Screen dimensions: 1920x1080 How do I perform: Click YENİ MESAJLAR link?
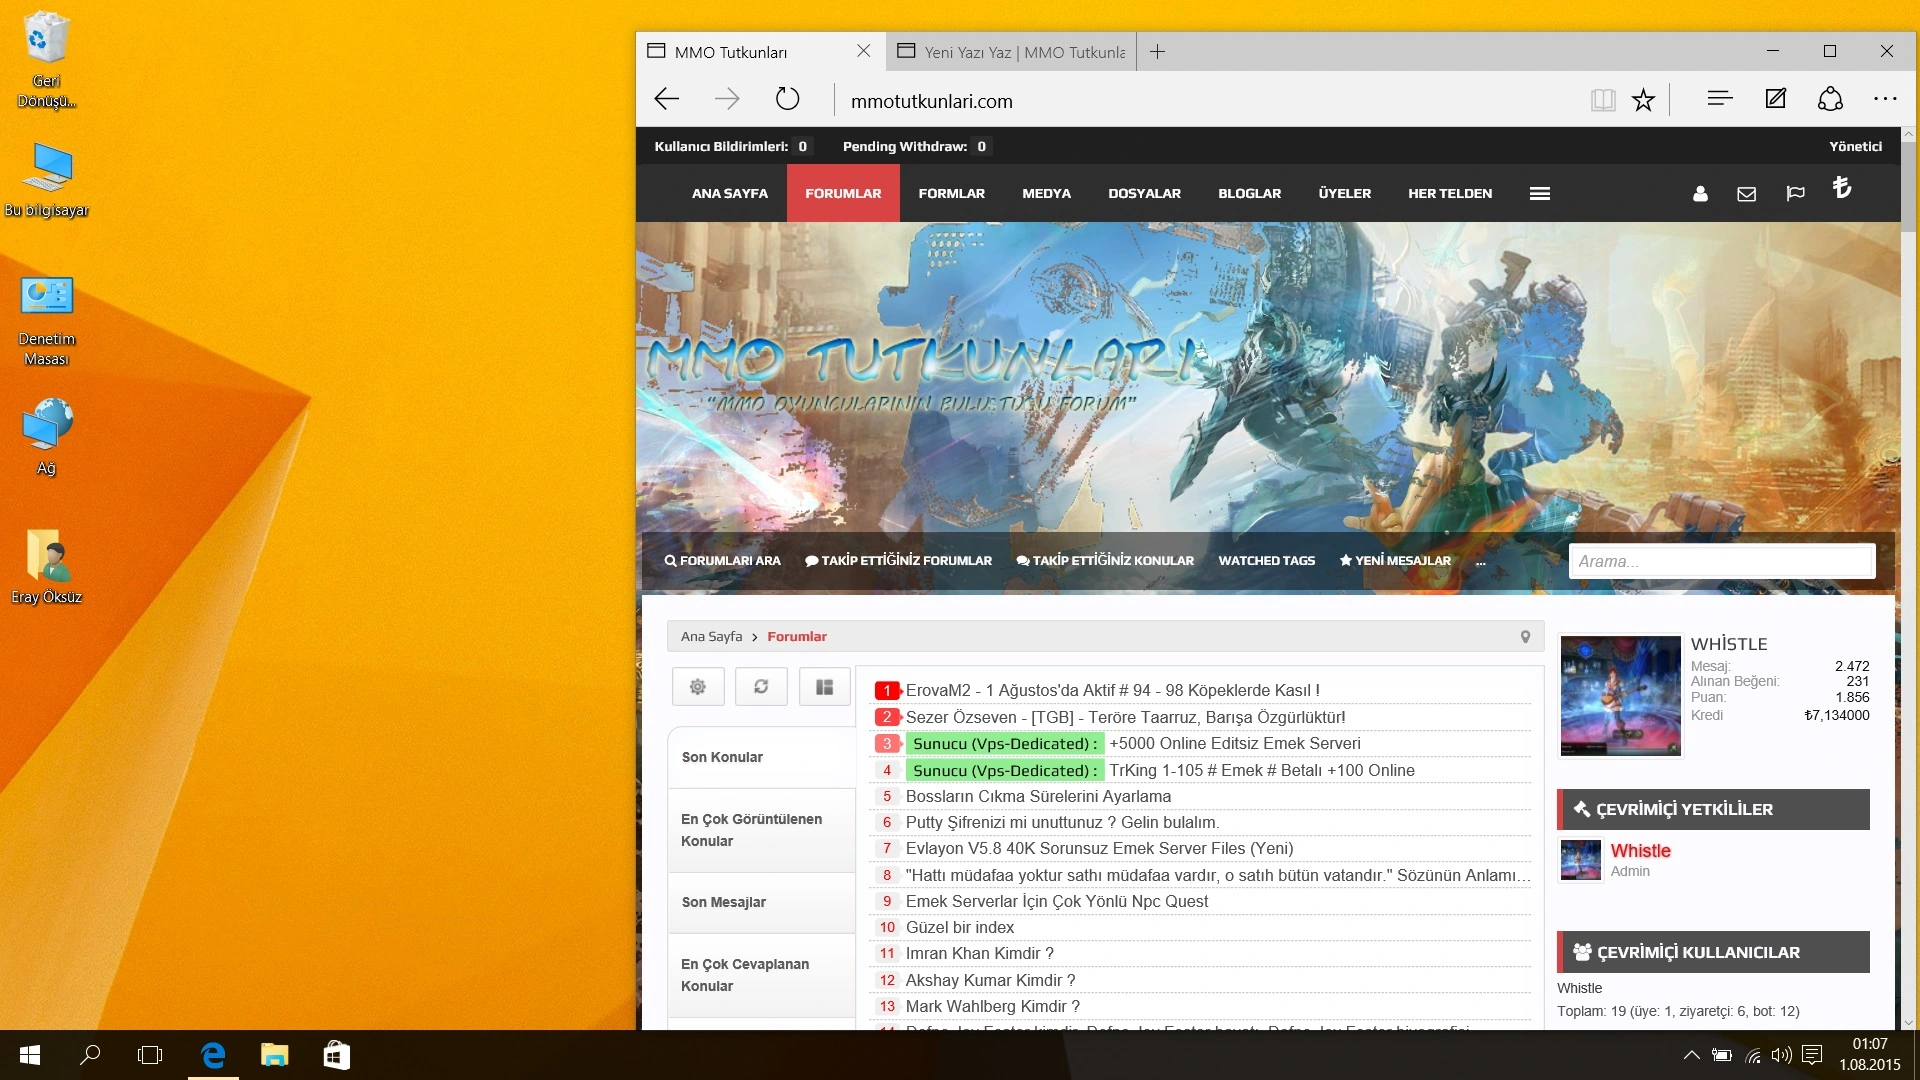1395,561
